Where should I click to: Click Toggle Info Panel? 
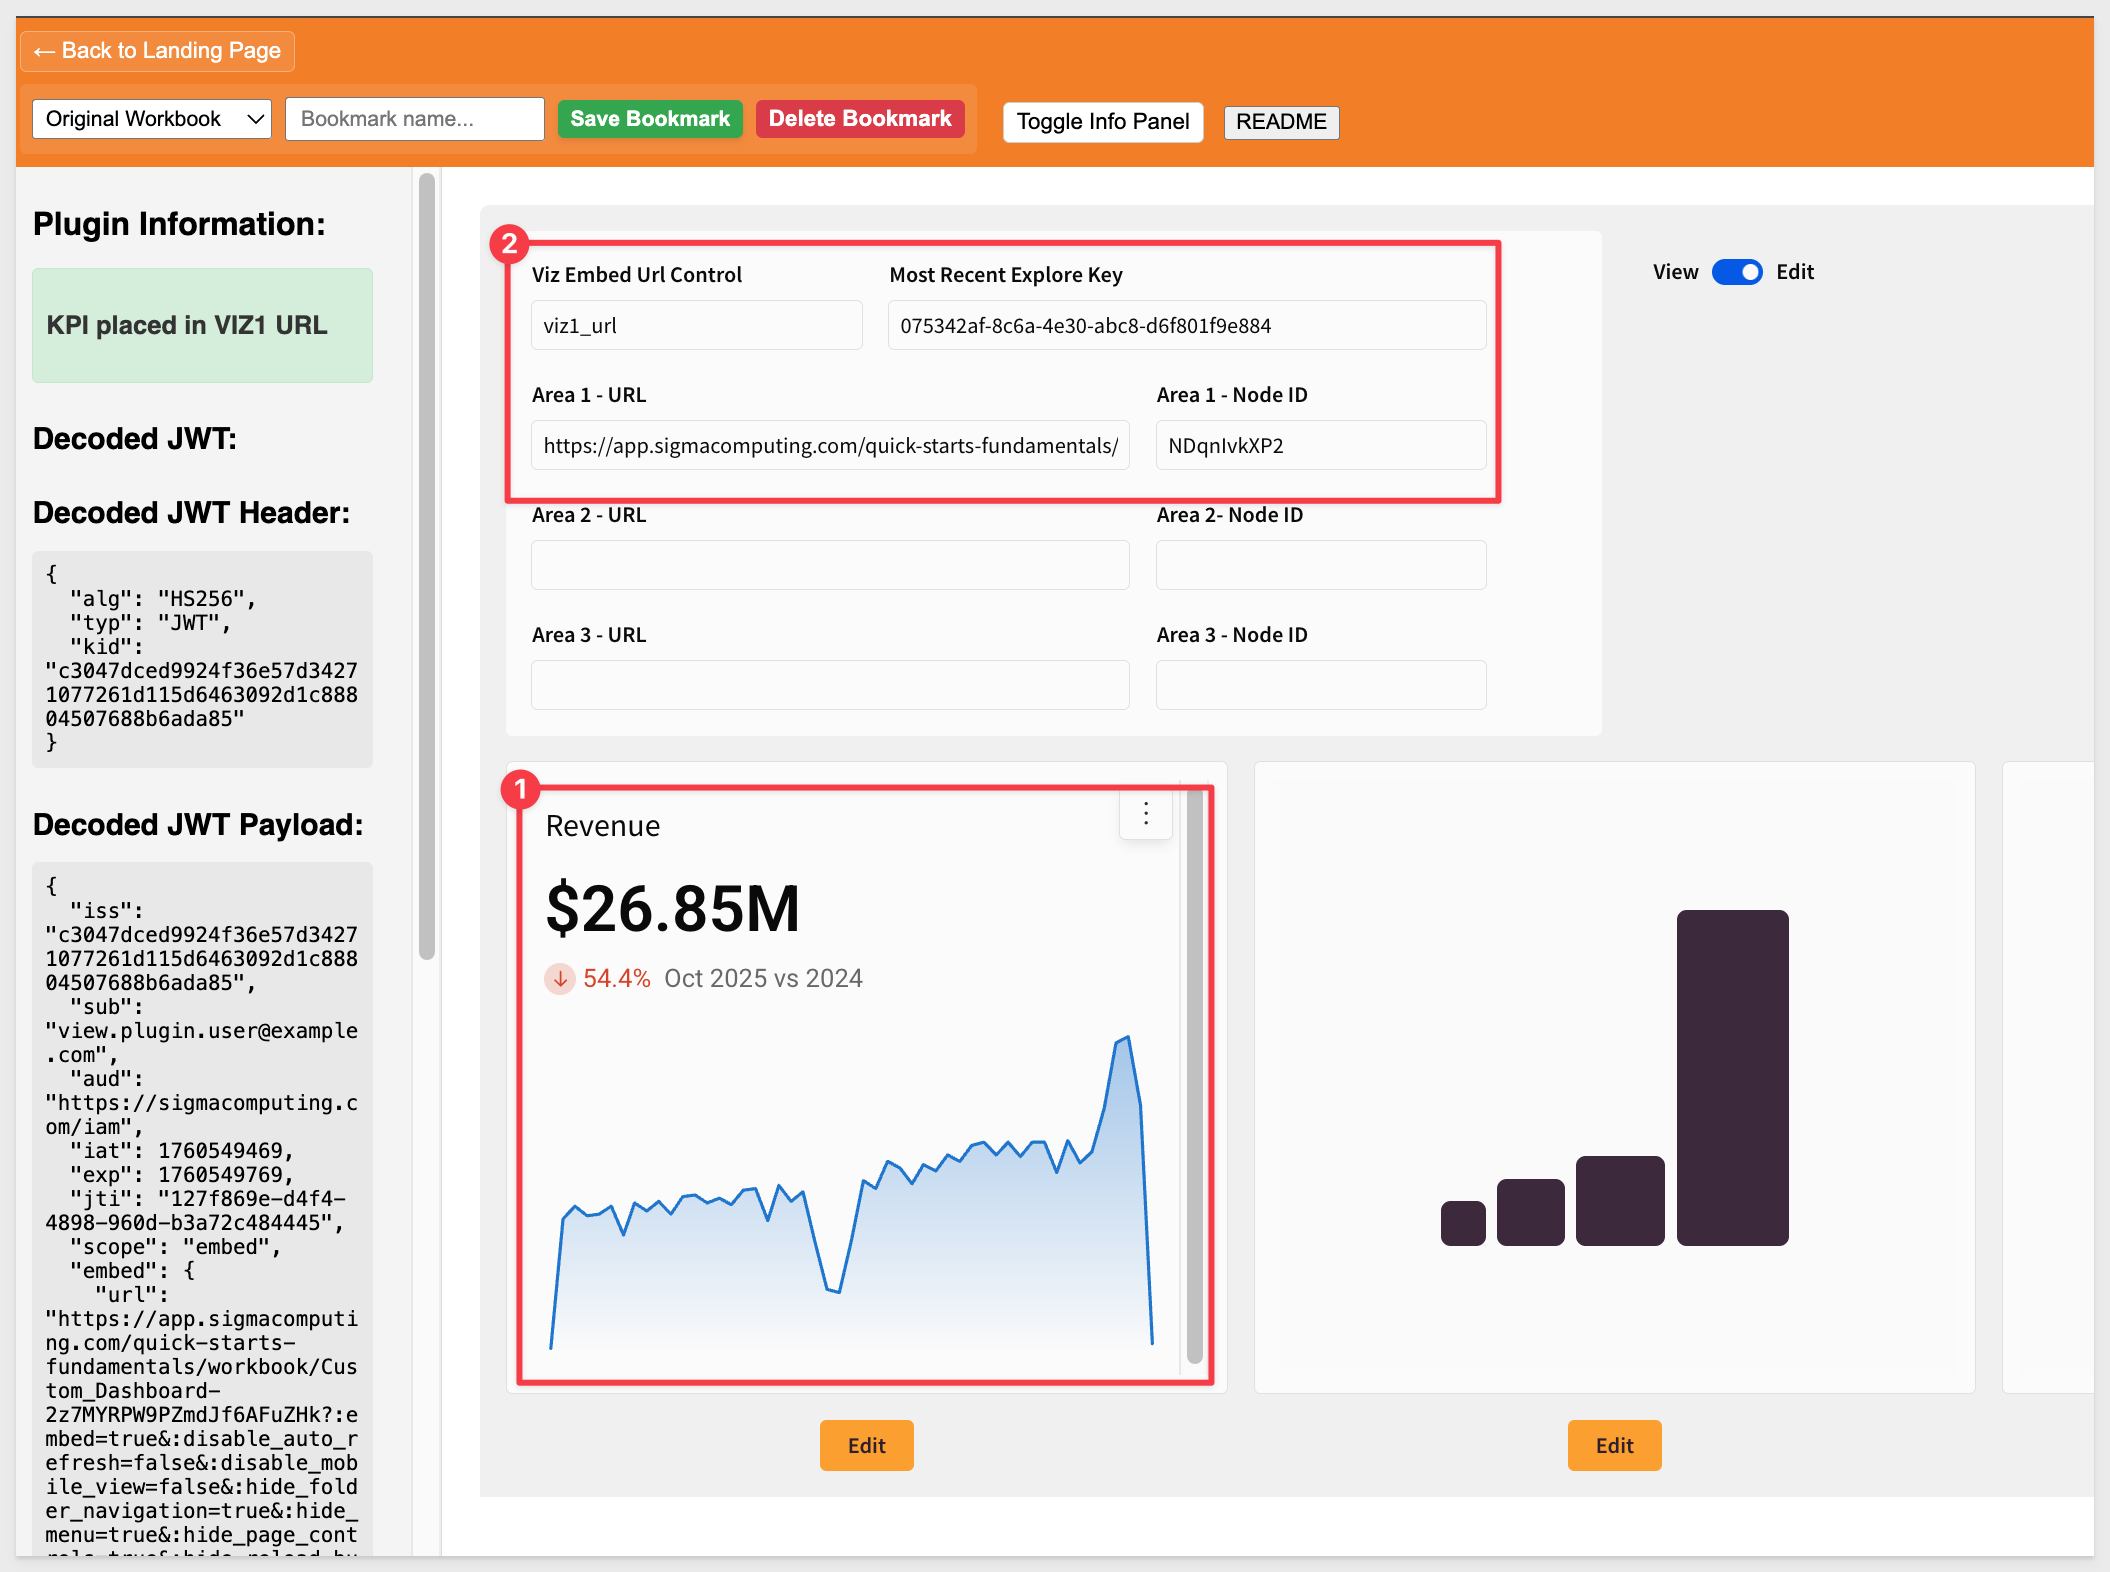pos(1102,122)
